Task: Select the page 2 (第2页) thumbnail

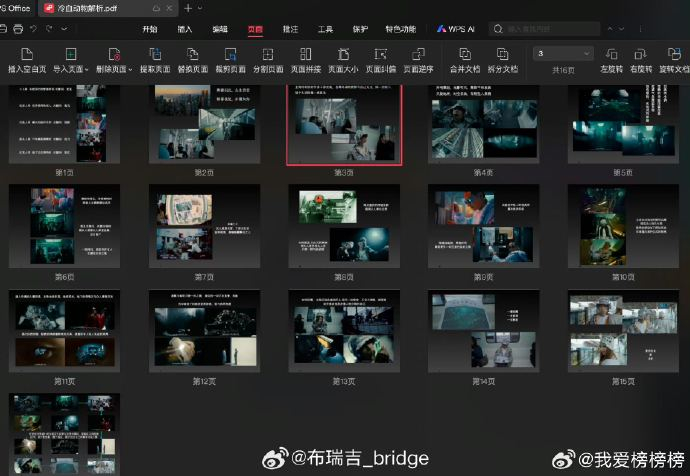Action: pos(204,124)
